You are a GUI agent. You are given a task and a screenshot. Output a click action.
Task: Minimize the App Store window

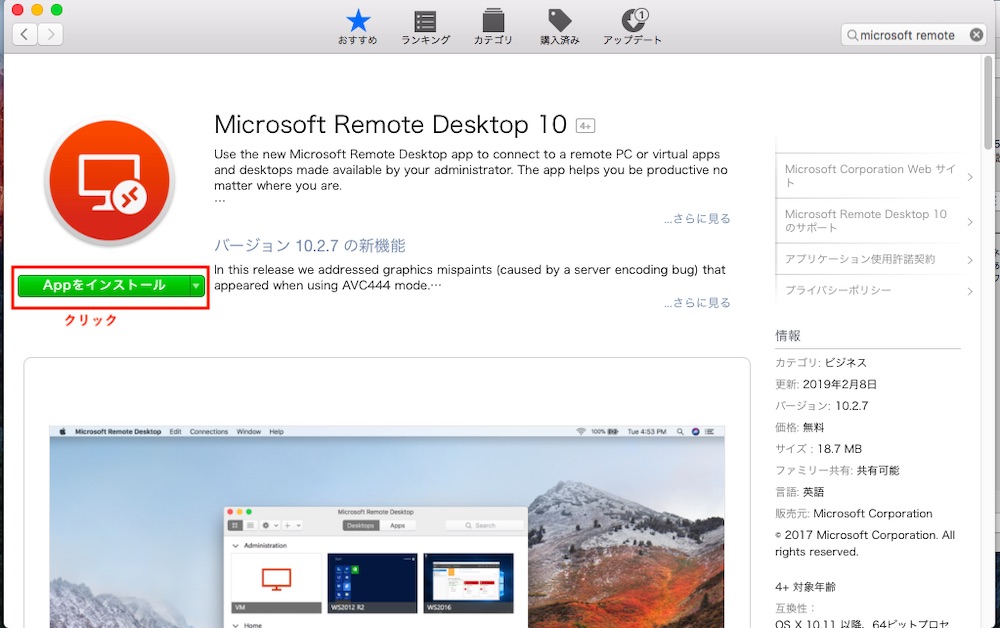click(x=37, y=10)
